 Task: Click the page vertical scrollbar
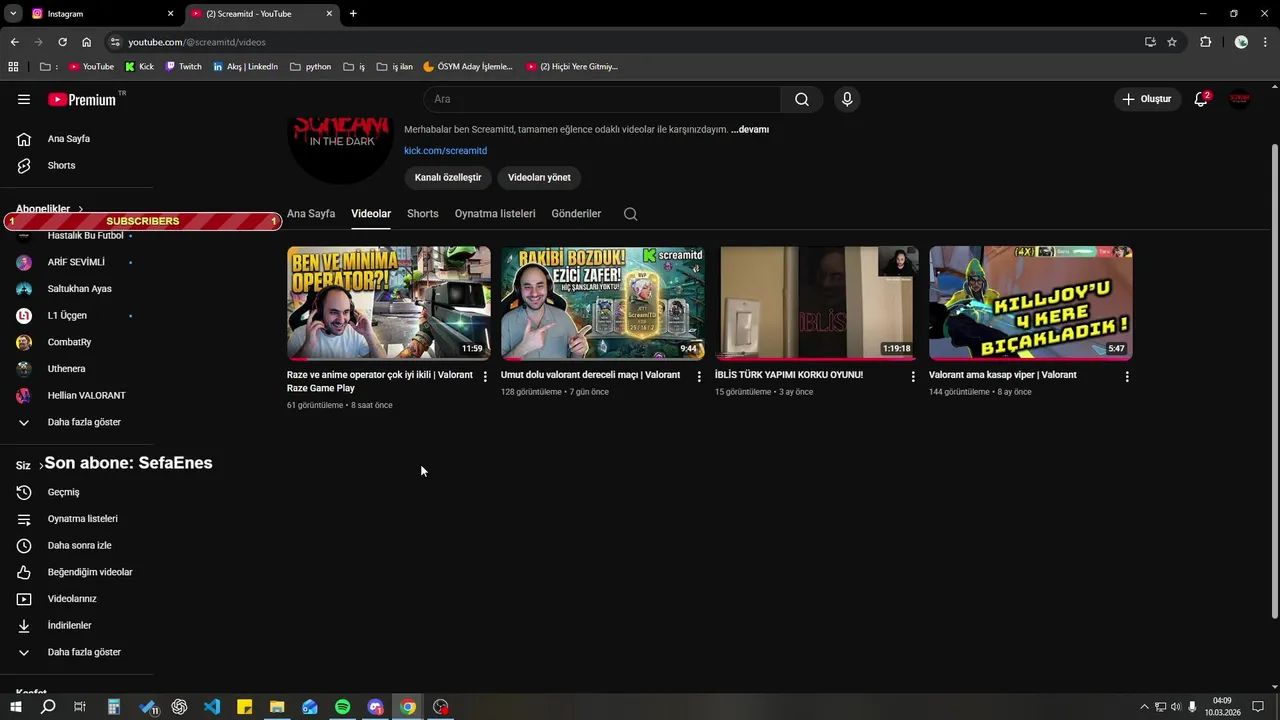click(1274, 380)
